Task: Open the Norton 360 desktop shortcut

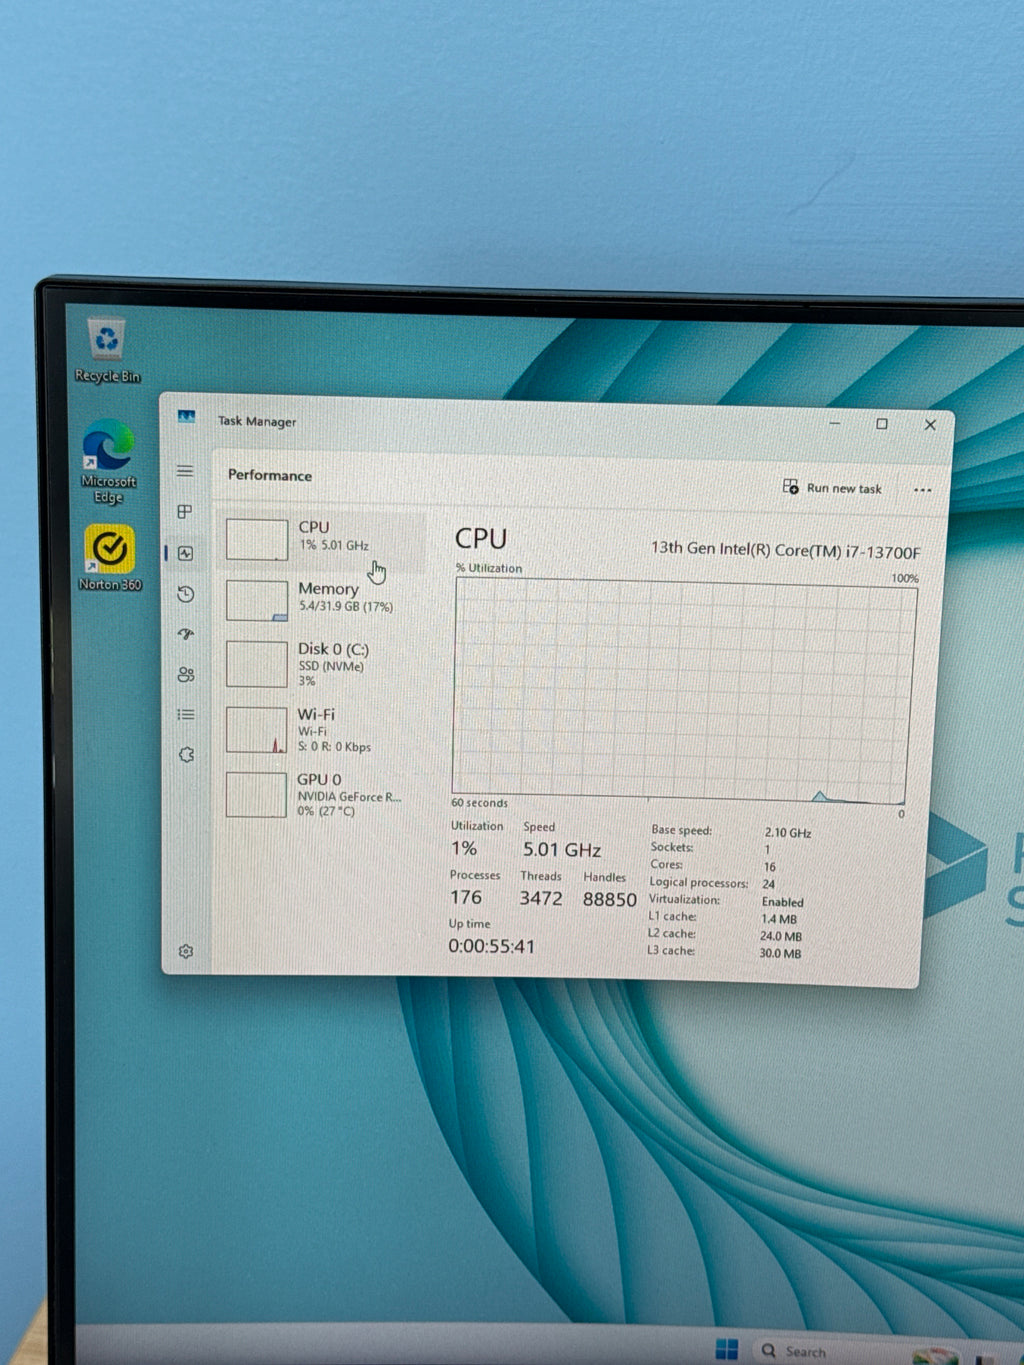Action: click(x=110, y=558)
